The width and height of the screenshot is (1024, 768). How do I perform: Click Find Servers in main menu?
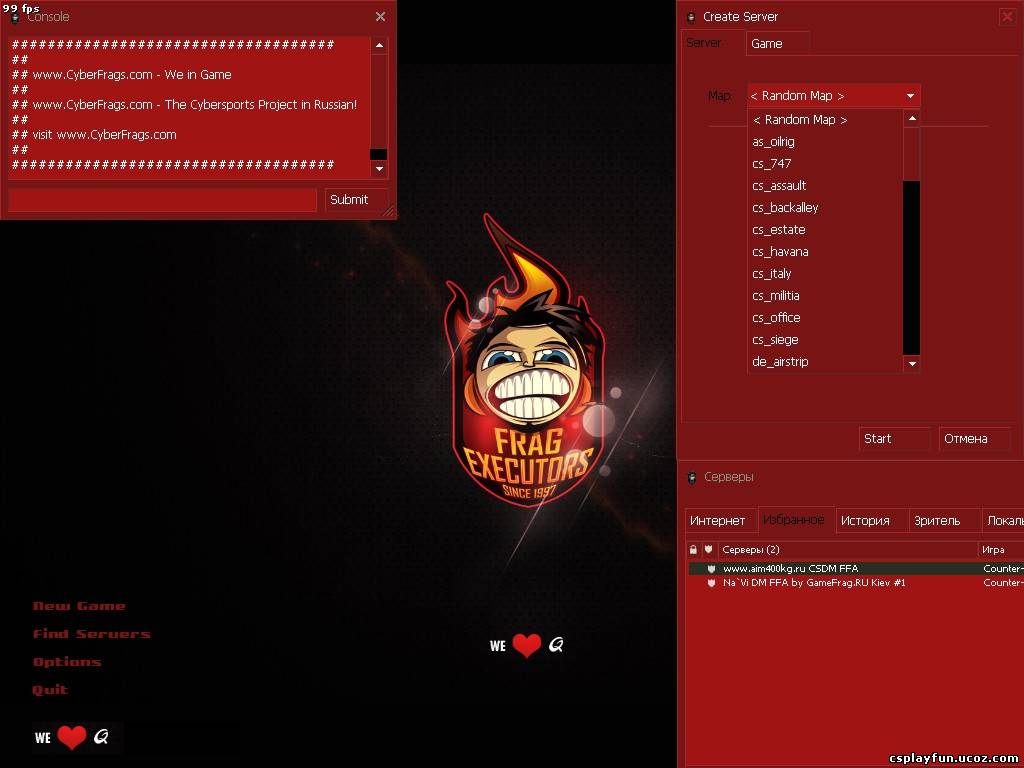point(91,634)
